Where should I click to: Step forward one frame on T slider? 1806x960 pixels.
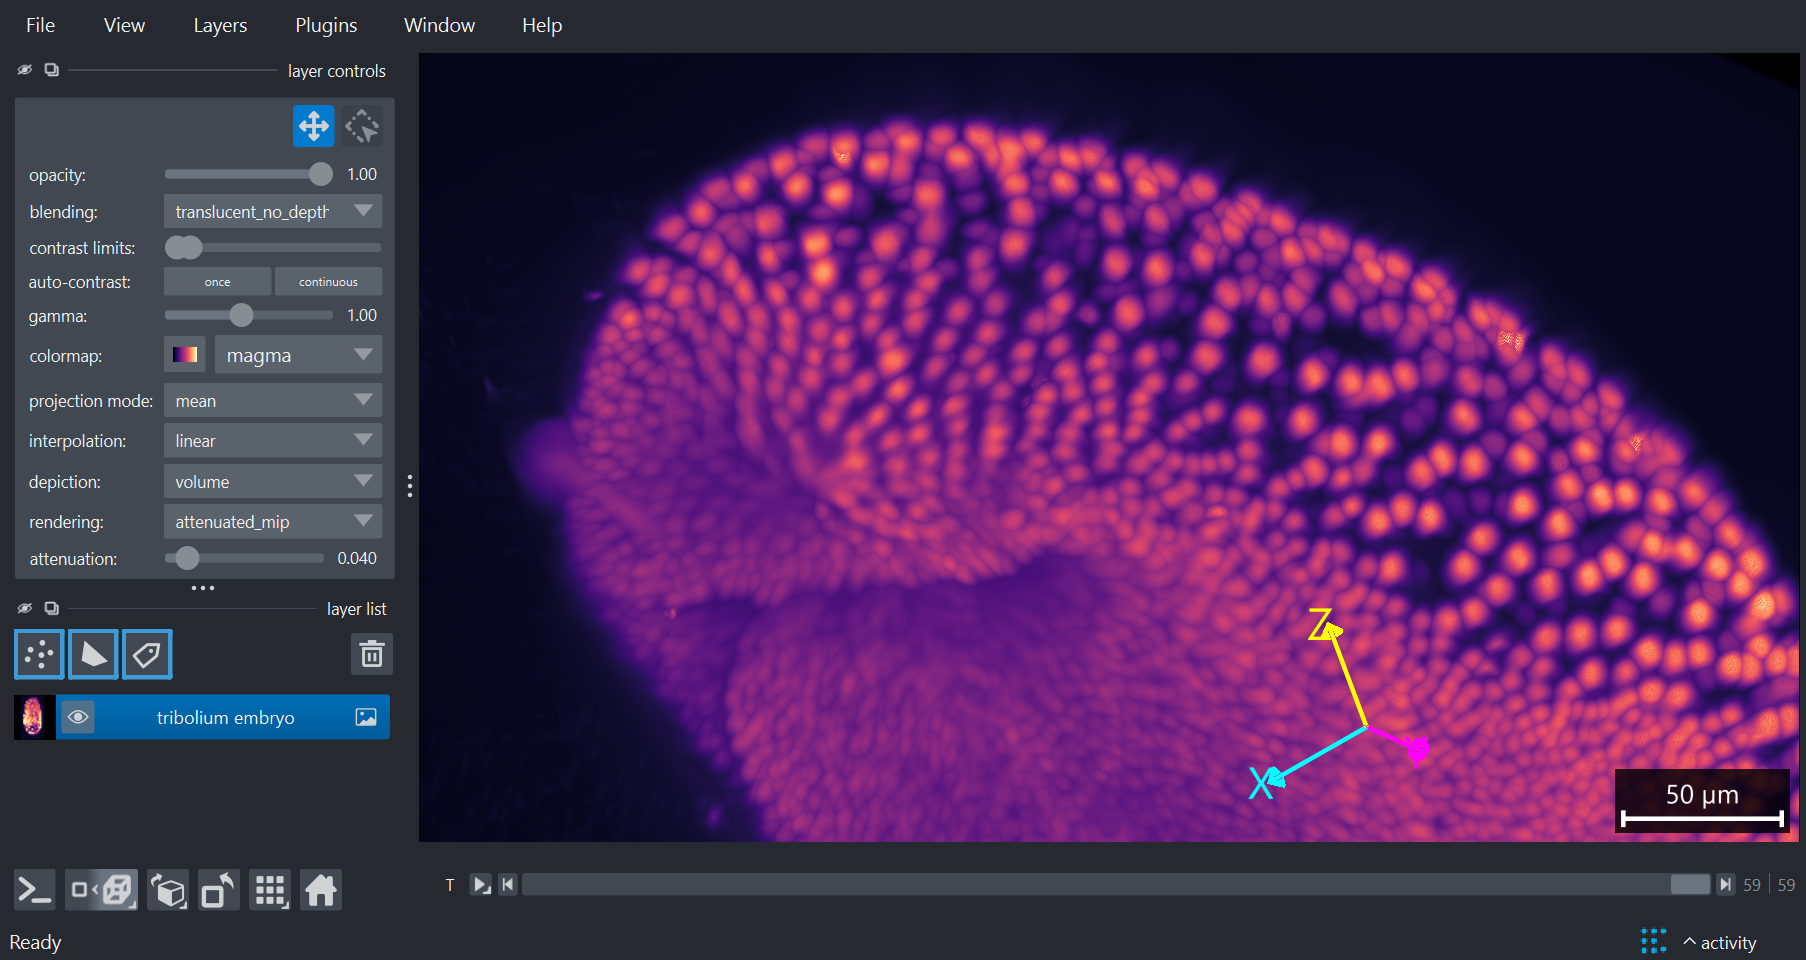(1725, 885)
